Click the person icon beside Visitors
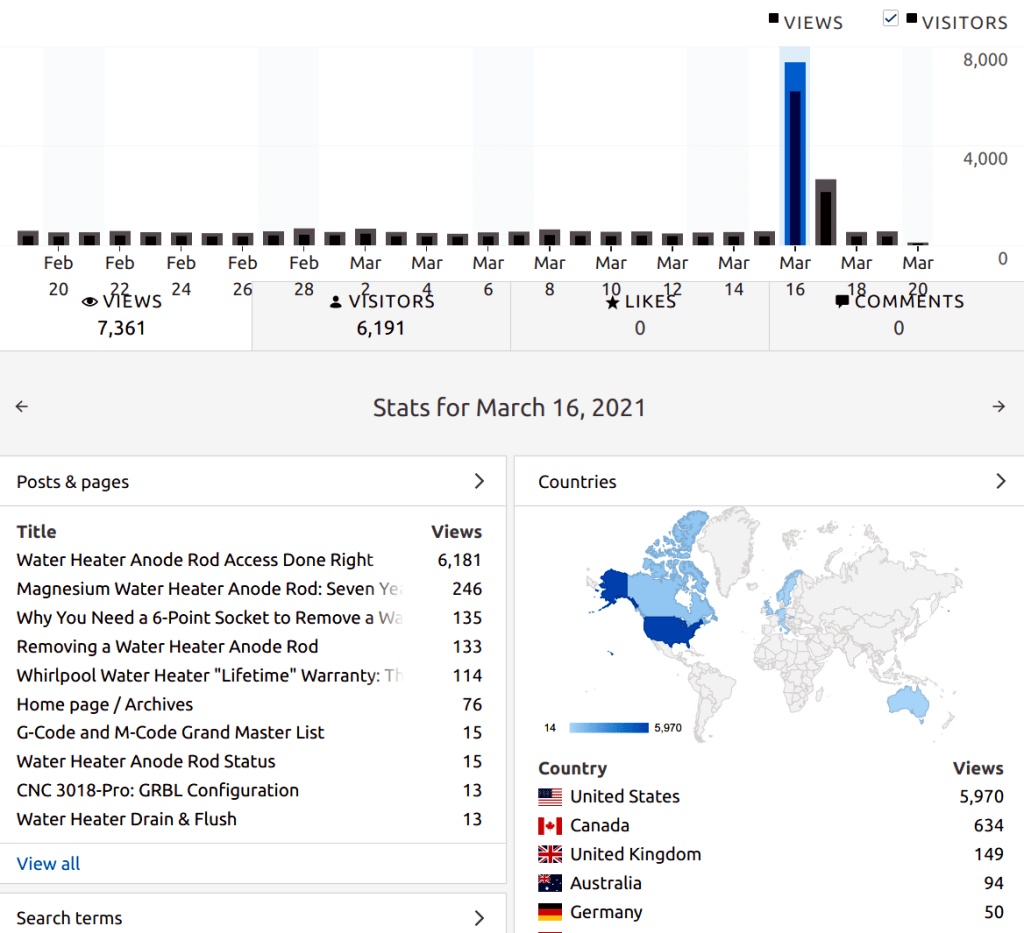1024x933 pixels. (x=336, y=301)
